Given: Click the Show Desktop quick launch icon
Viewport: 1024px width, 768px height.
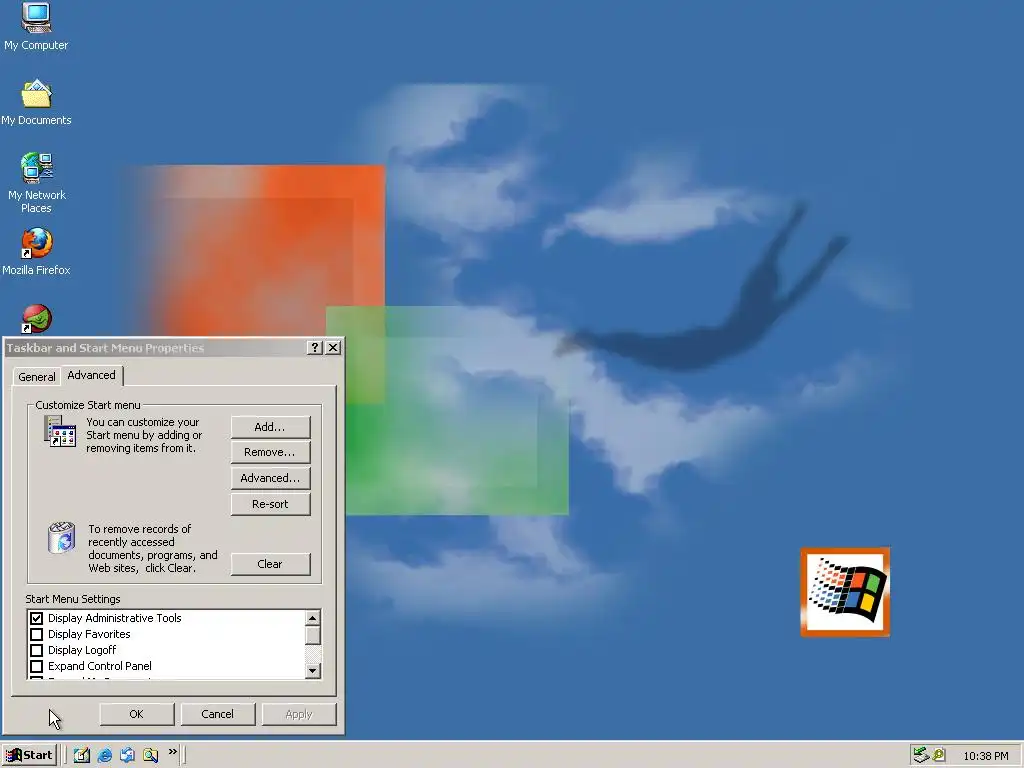Looking at the screenshot, I should (82, 755).
